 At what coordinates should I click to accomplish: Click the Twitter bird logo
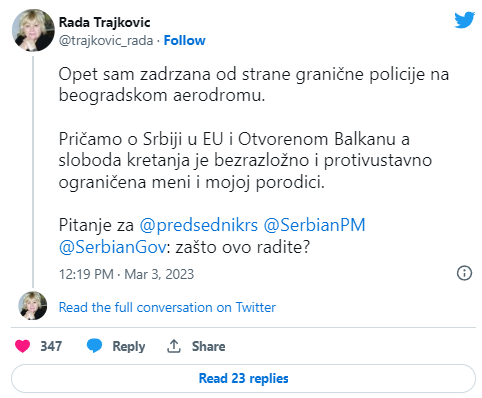(465, 20)
